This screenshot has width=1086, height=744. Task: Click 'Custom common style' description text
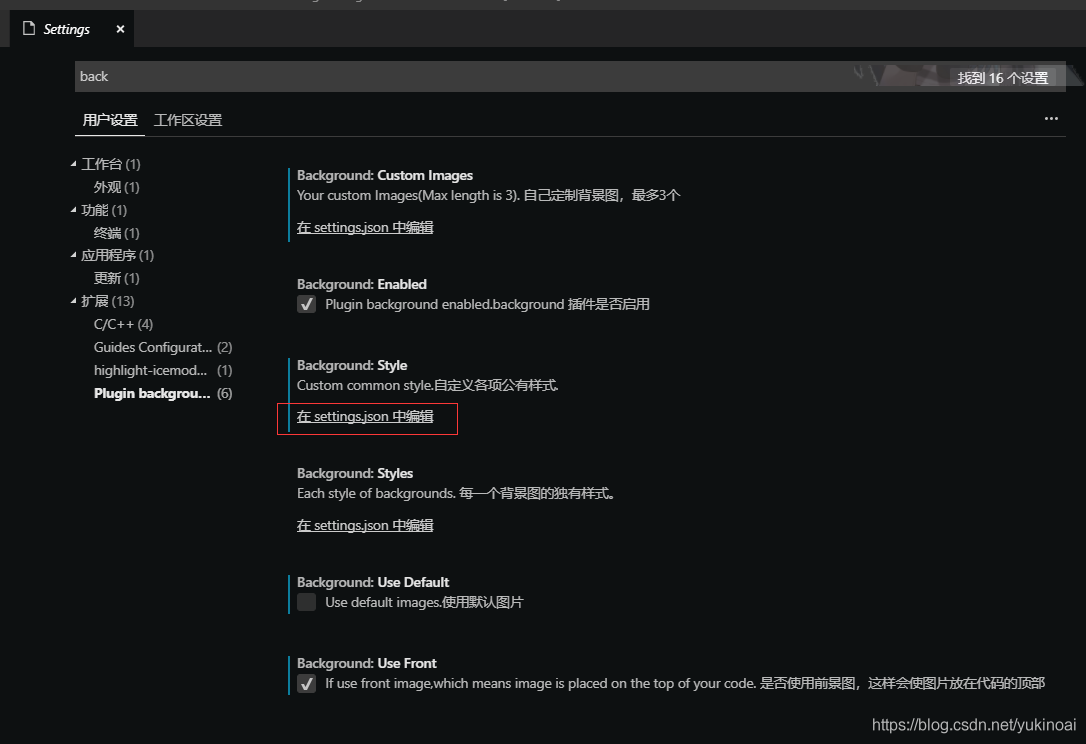tap(427, 385)
